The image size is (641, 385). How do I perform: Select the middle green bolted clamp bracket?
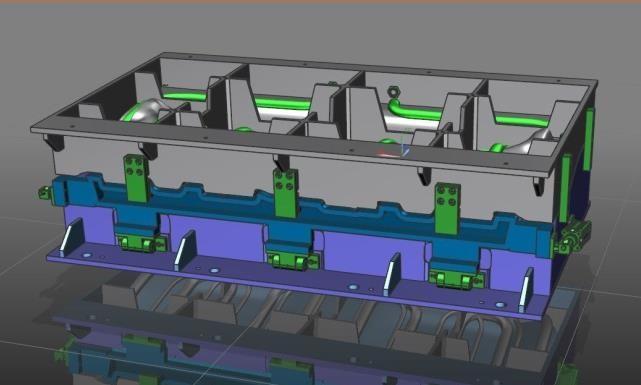tap(286, 193)
